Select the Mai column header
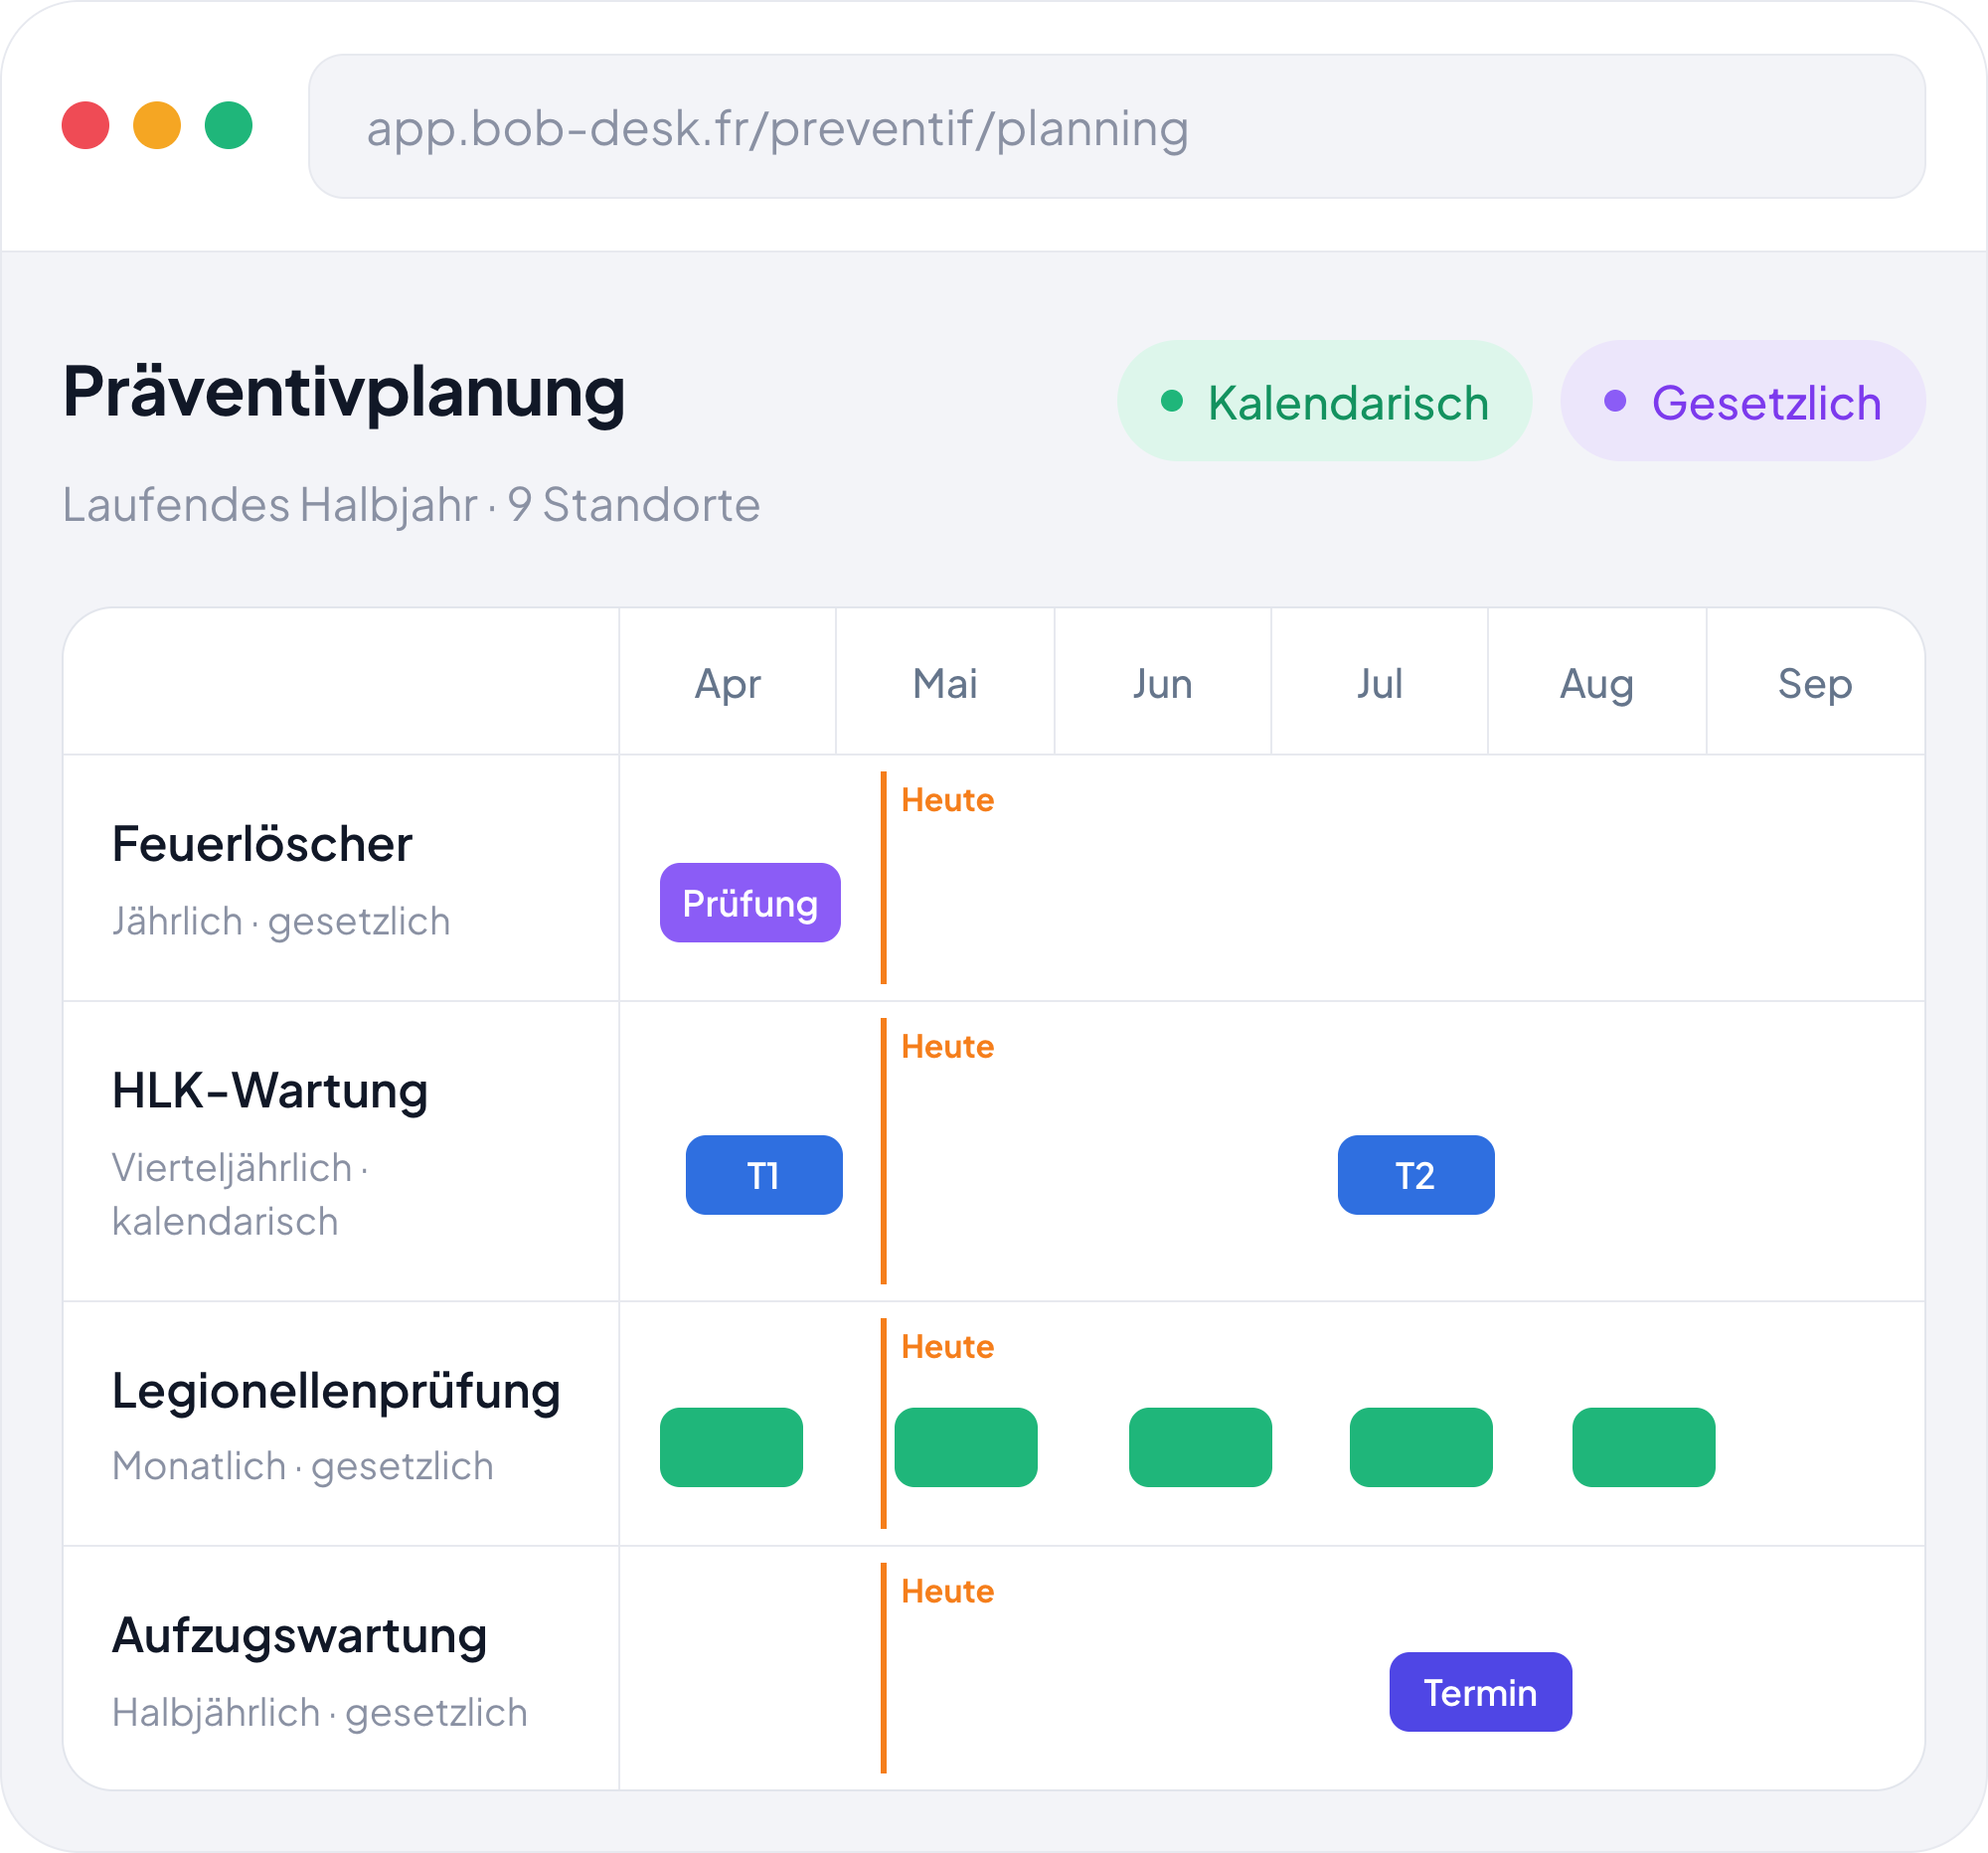This screenshot has height=1853, width=1988. pos(945,683)
